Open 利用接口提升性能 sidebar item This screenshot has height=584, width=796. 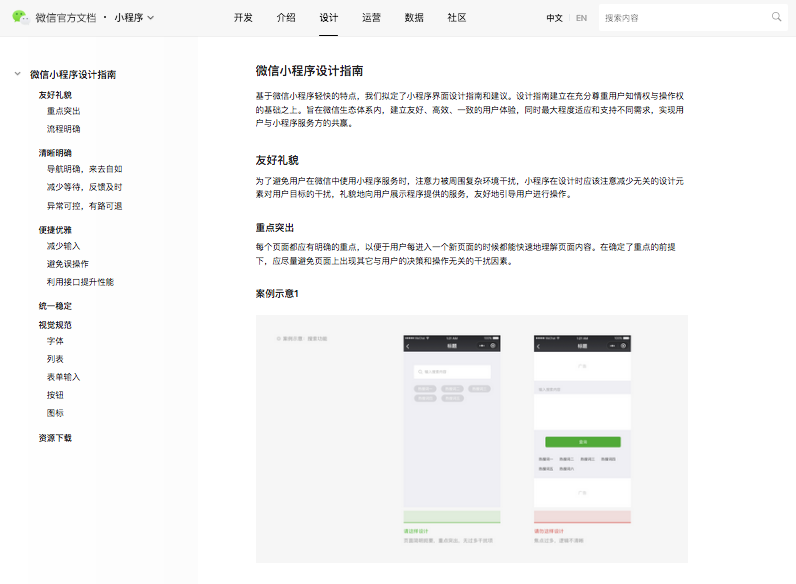[x=80, y=282]
